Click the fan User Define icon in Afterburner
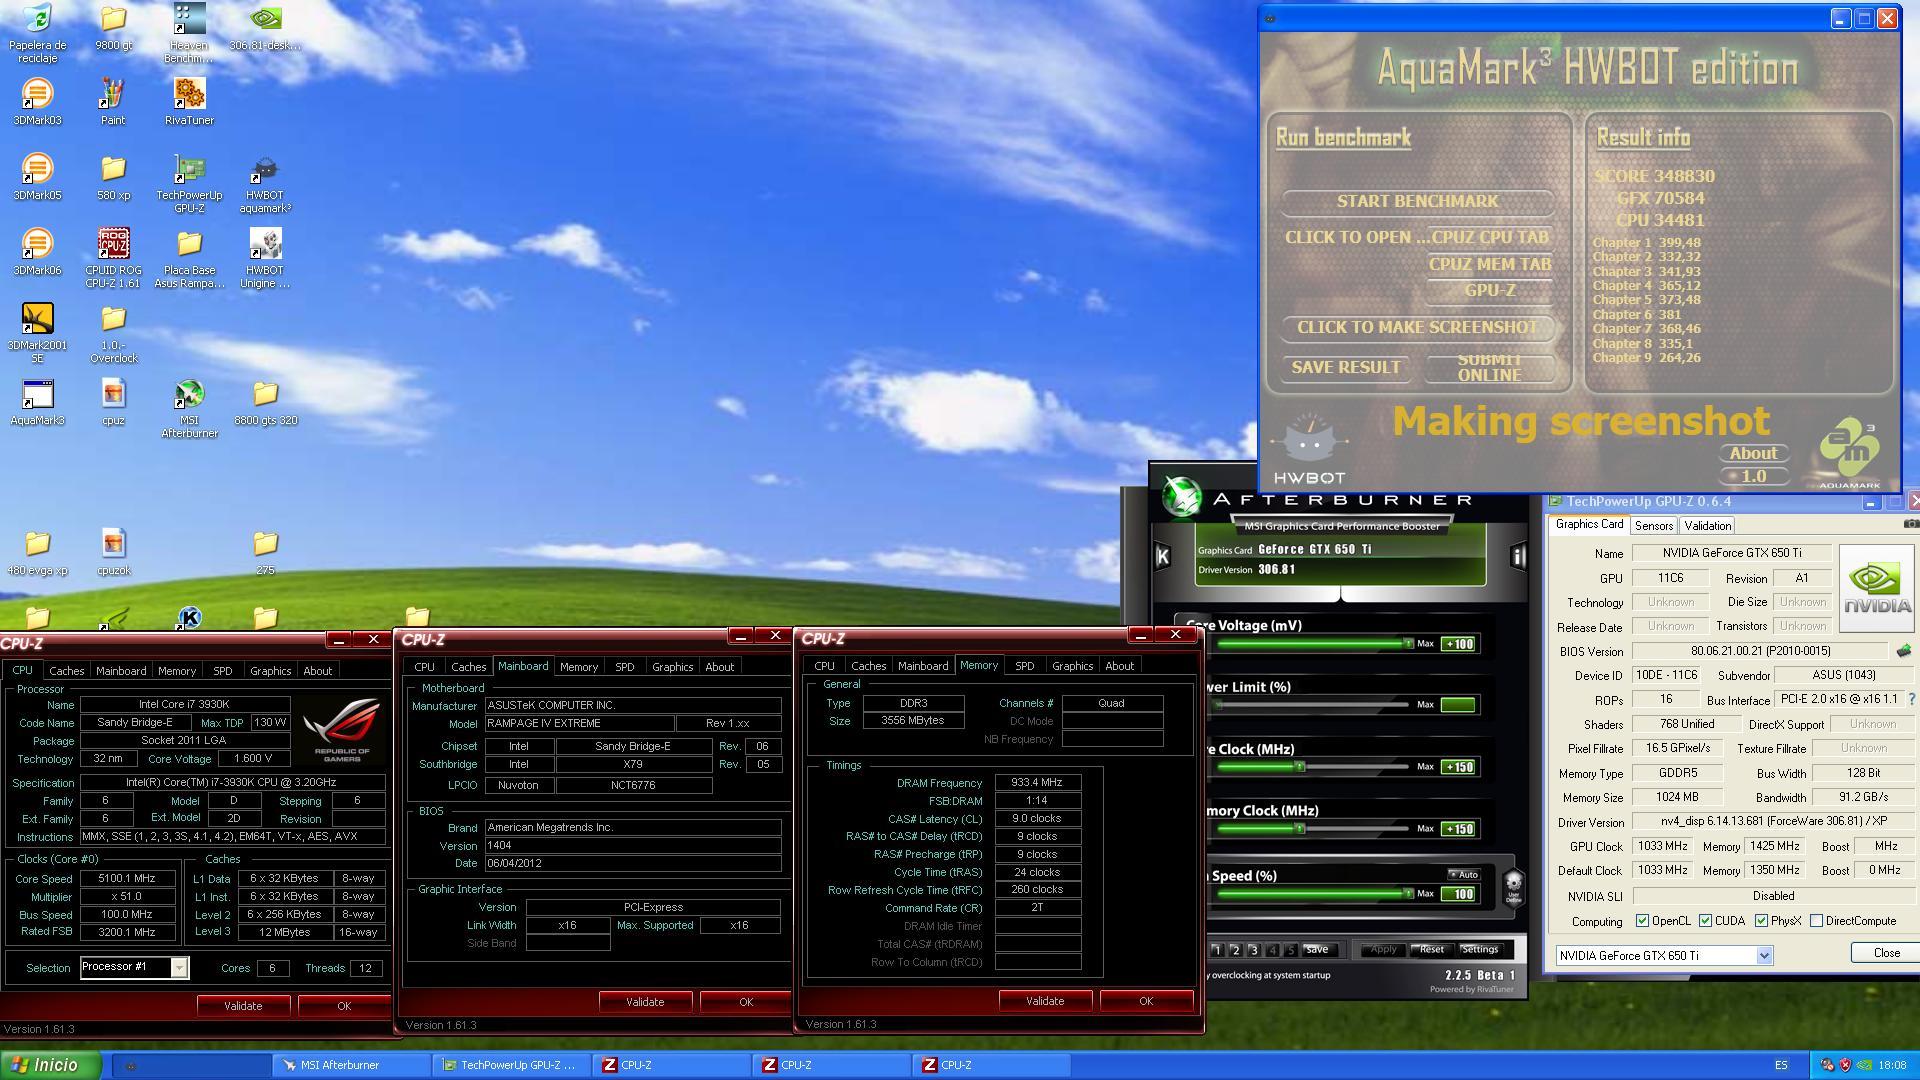The height and width of the screenshot is (1080, 1920). [1513, 886]
